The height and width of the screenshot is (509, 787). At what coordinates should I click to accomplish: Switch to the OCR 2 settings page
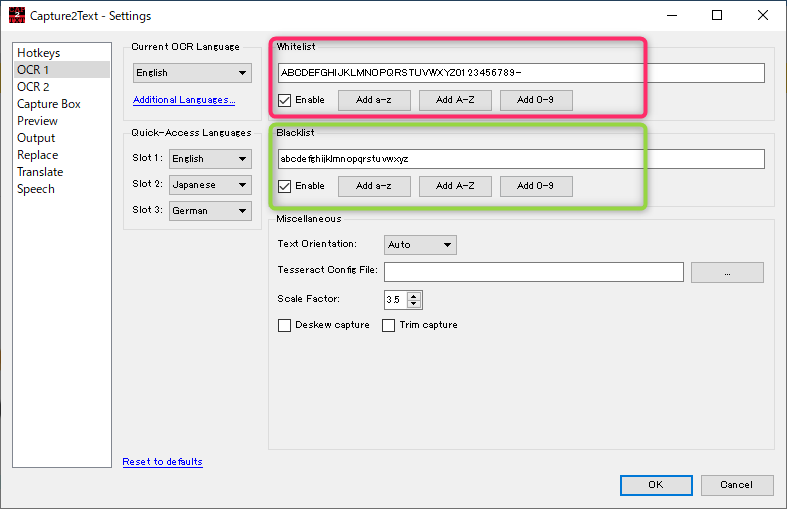33,87
